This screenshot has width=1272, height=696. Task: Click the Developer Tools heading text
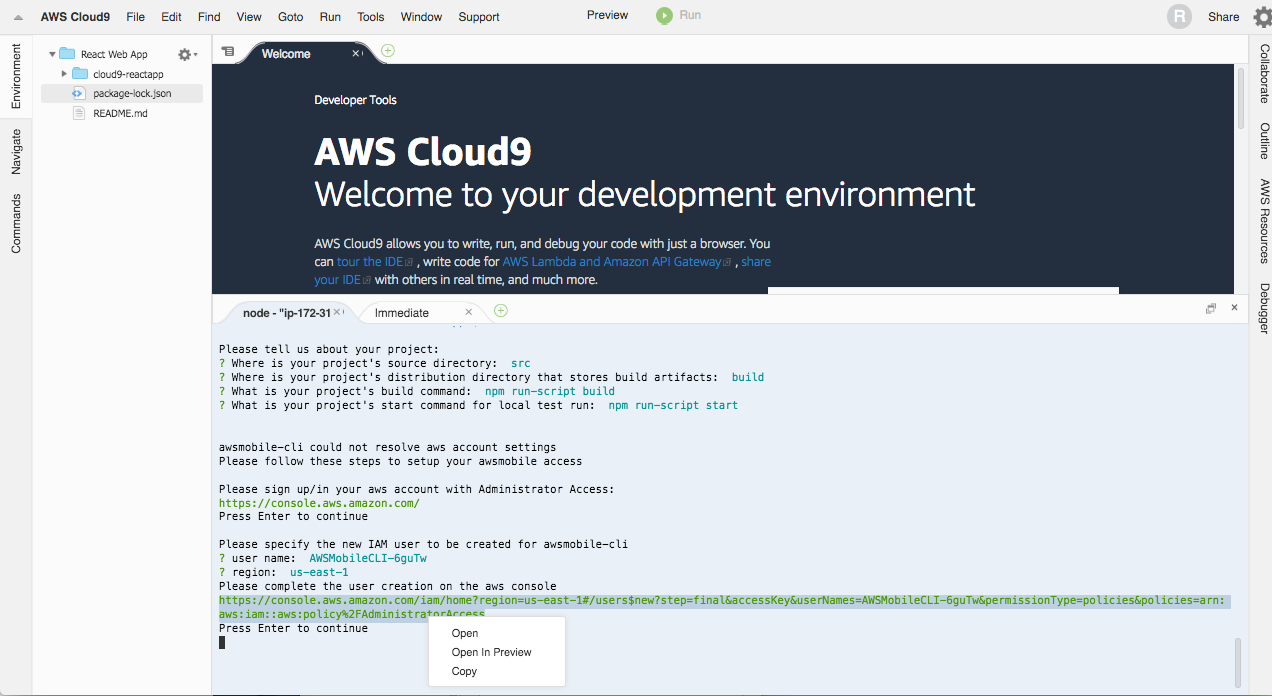tap(355, 100)
